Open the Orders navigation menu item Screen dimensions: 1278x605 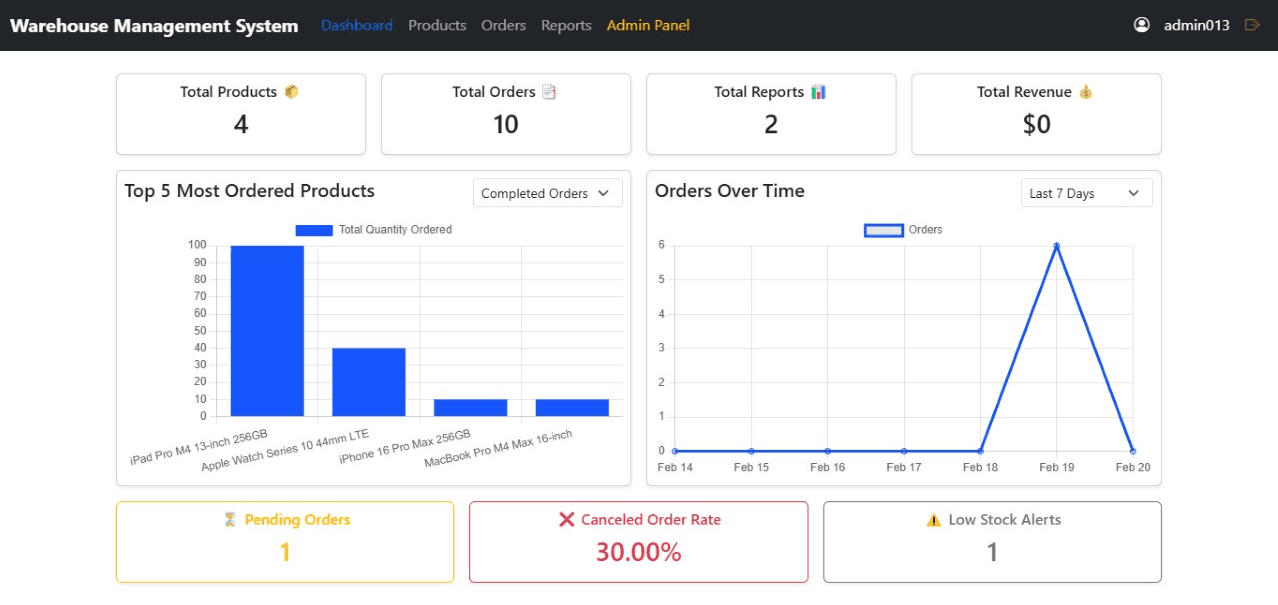tap(503, 25)
